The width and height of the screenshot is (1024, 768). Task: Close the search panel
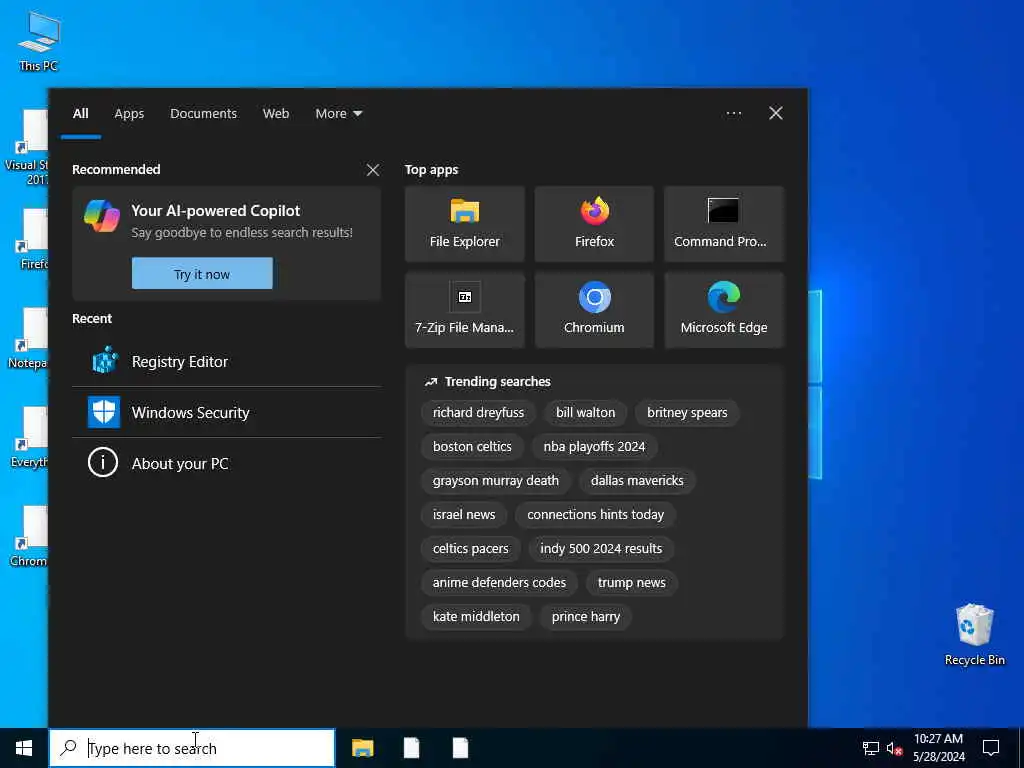776,113
